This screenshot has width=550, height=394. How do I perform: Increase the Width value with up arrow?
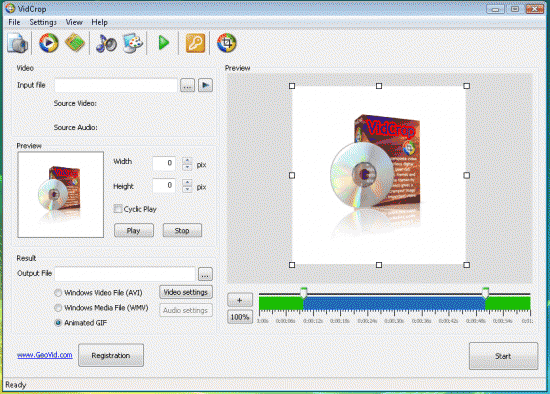coord(187,160)
